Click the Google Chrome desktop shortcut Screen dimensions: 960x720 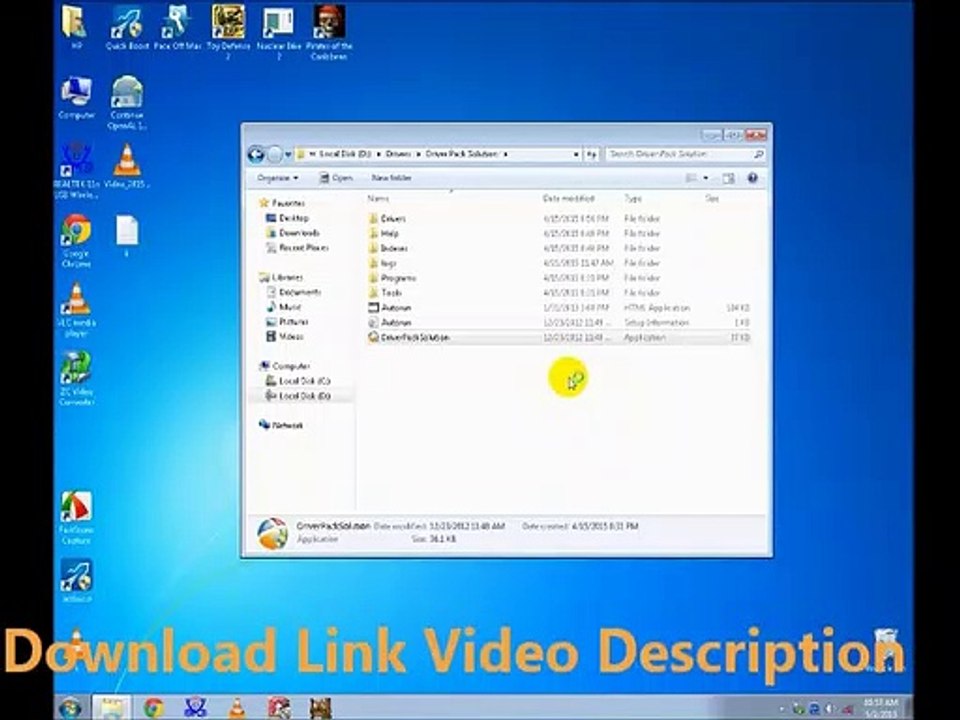point(76,241)
